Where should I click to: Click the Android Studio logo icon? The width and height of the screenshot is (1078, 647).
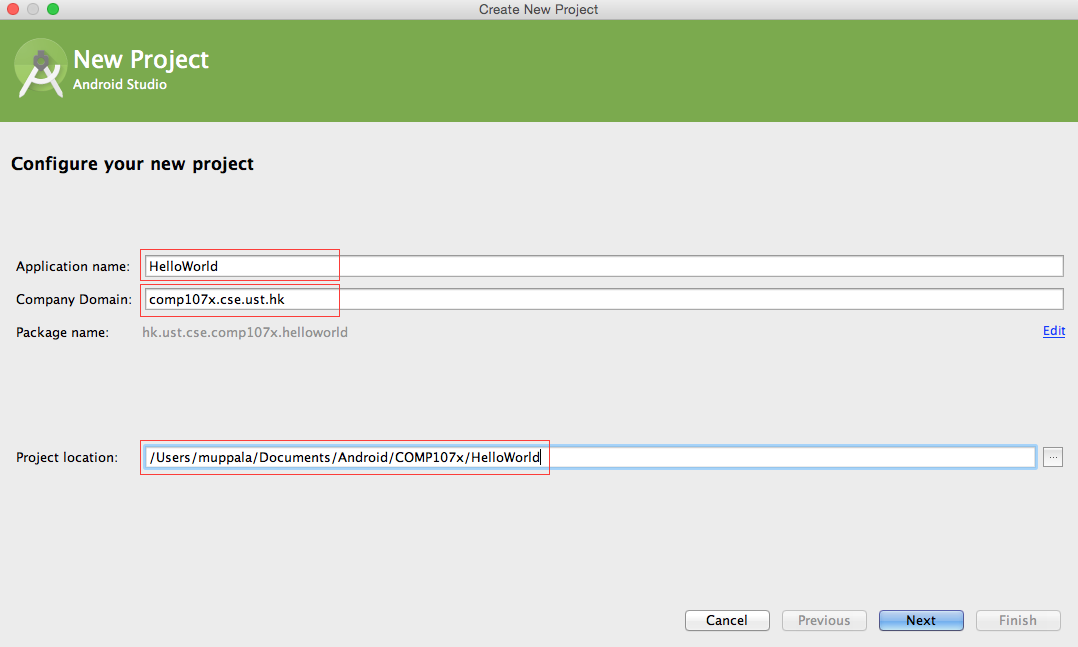coord(40,69)
